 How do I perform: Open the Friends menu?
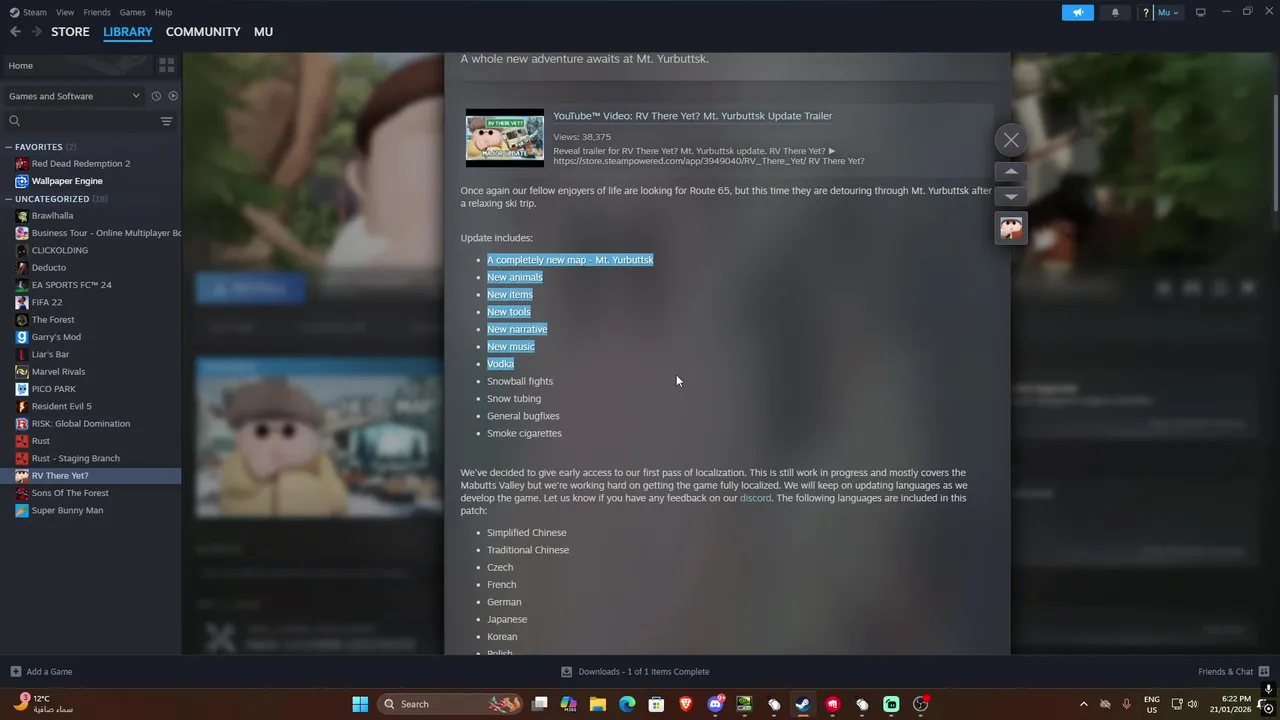pos(97,12)
